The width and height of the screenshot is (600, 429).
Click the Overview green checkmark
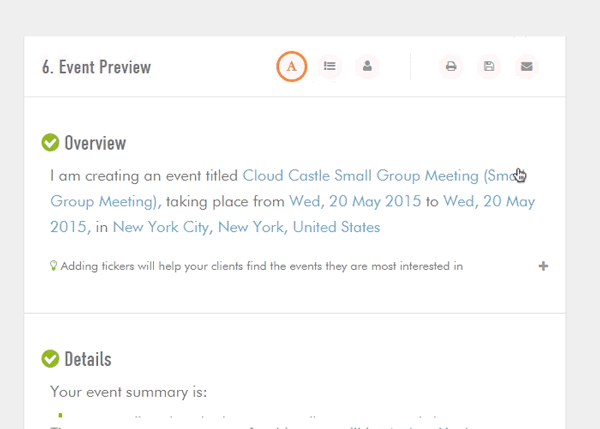pos(50,142)
